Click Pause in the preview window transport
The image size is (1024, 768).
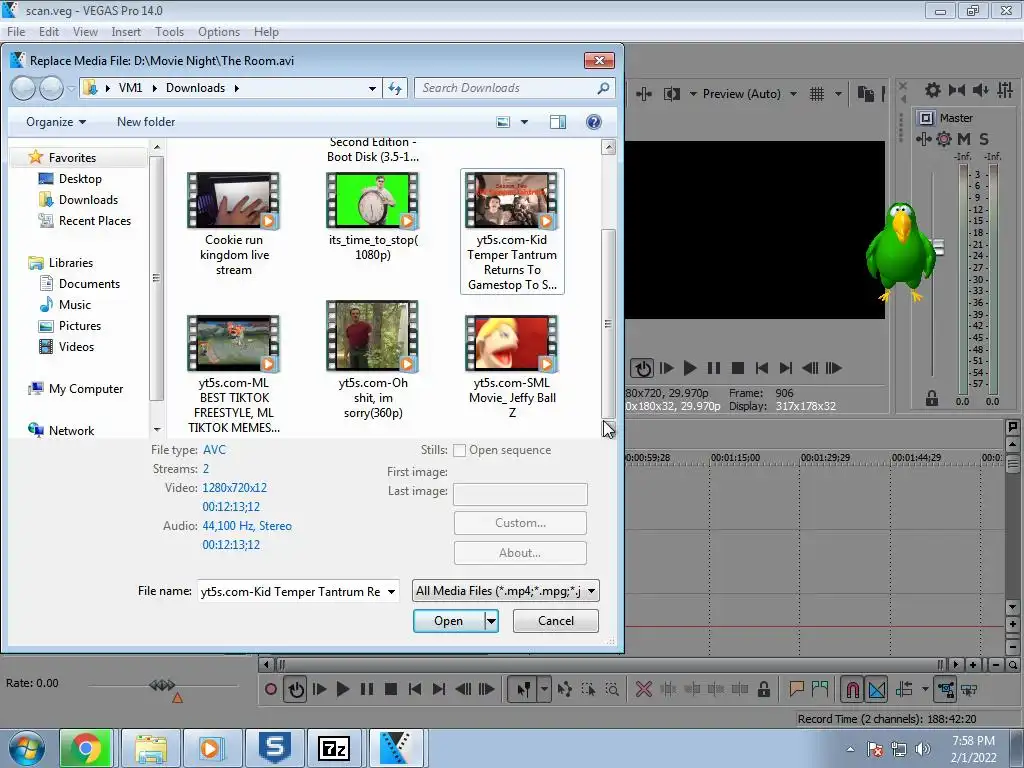[714, 368]
